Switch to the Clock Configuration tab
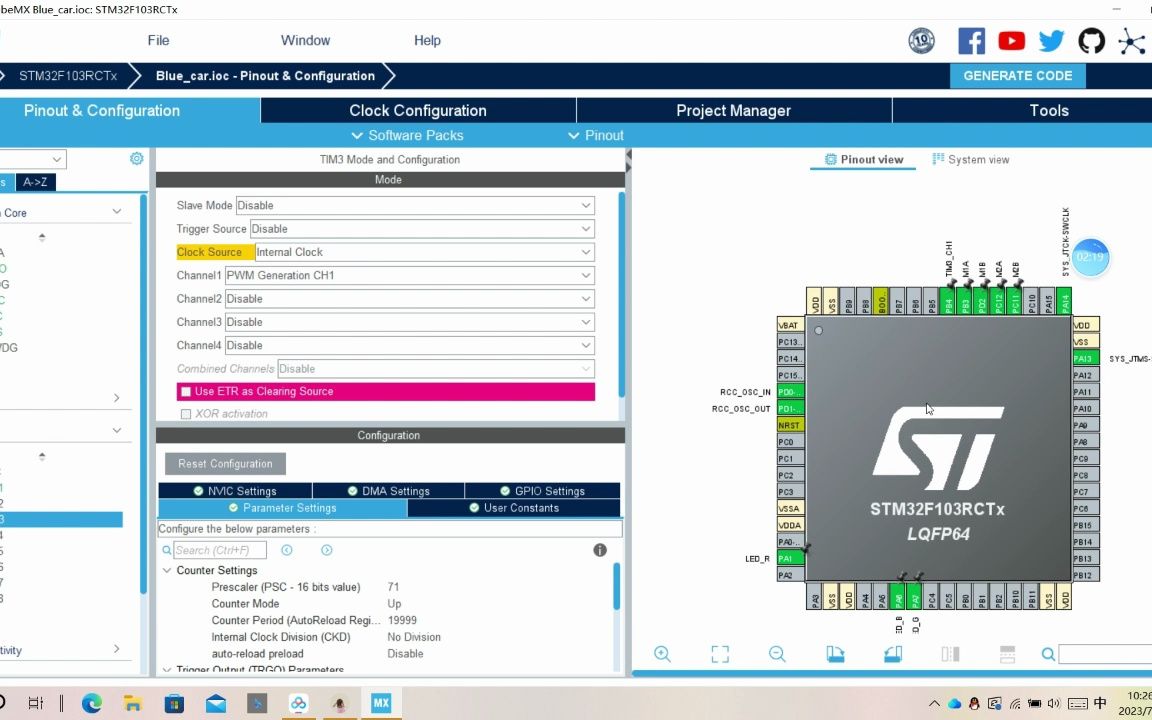 coord(417,110)
